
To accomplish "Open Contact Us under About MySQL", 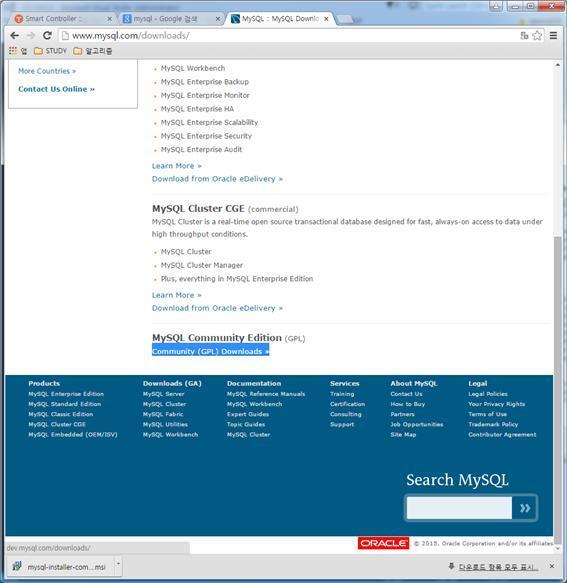I will (406, 394).
